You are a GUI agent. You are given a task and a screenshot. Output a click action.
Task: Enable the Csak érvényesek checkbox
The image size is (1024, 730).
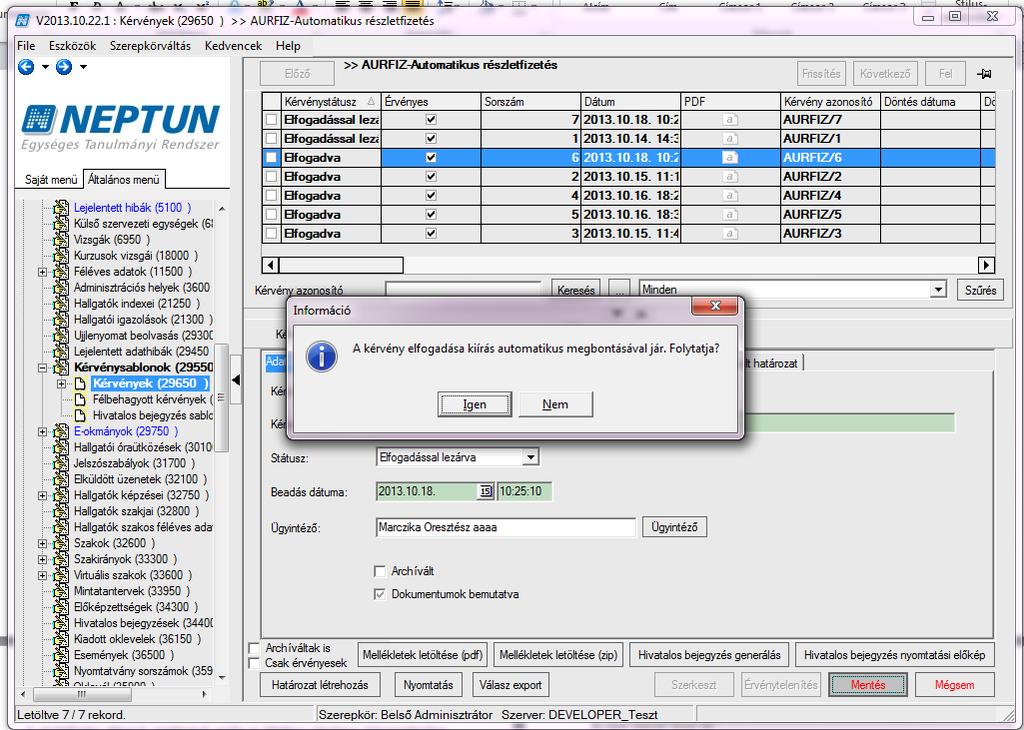[x=255, y=663]
